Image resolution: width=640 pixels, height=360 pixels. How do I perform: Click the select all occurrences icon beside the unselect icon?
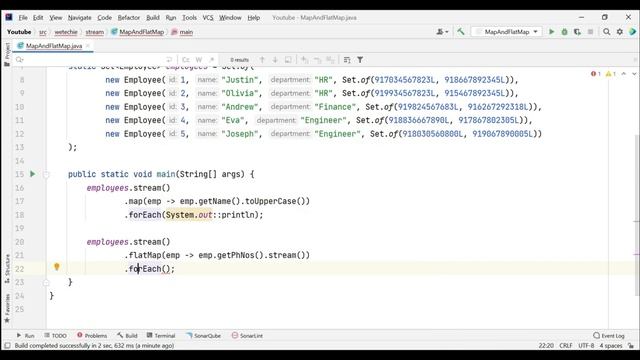pyautogui.click(x=331, y=60)
